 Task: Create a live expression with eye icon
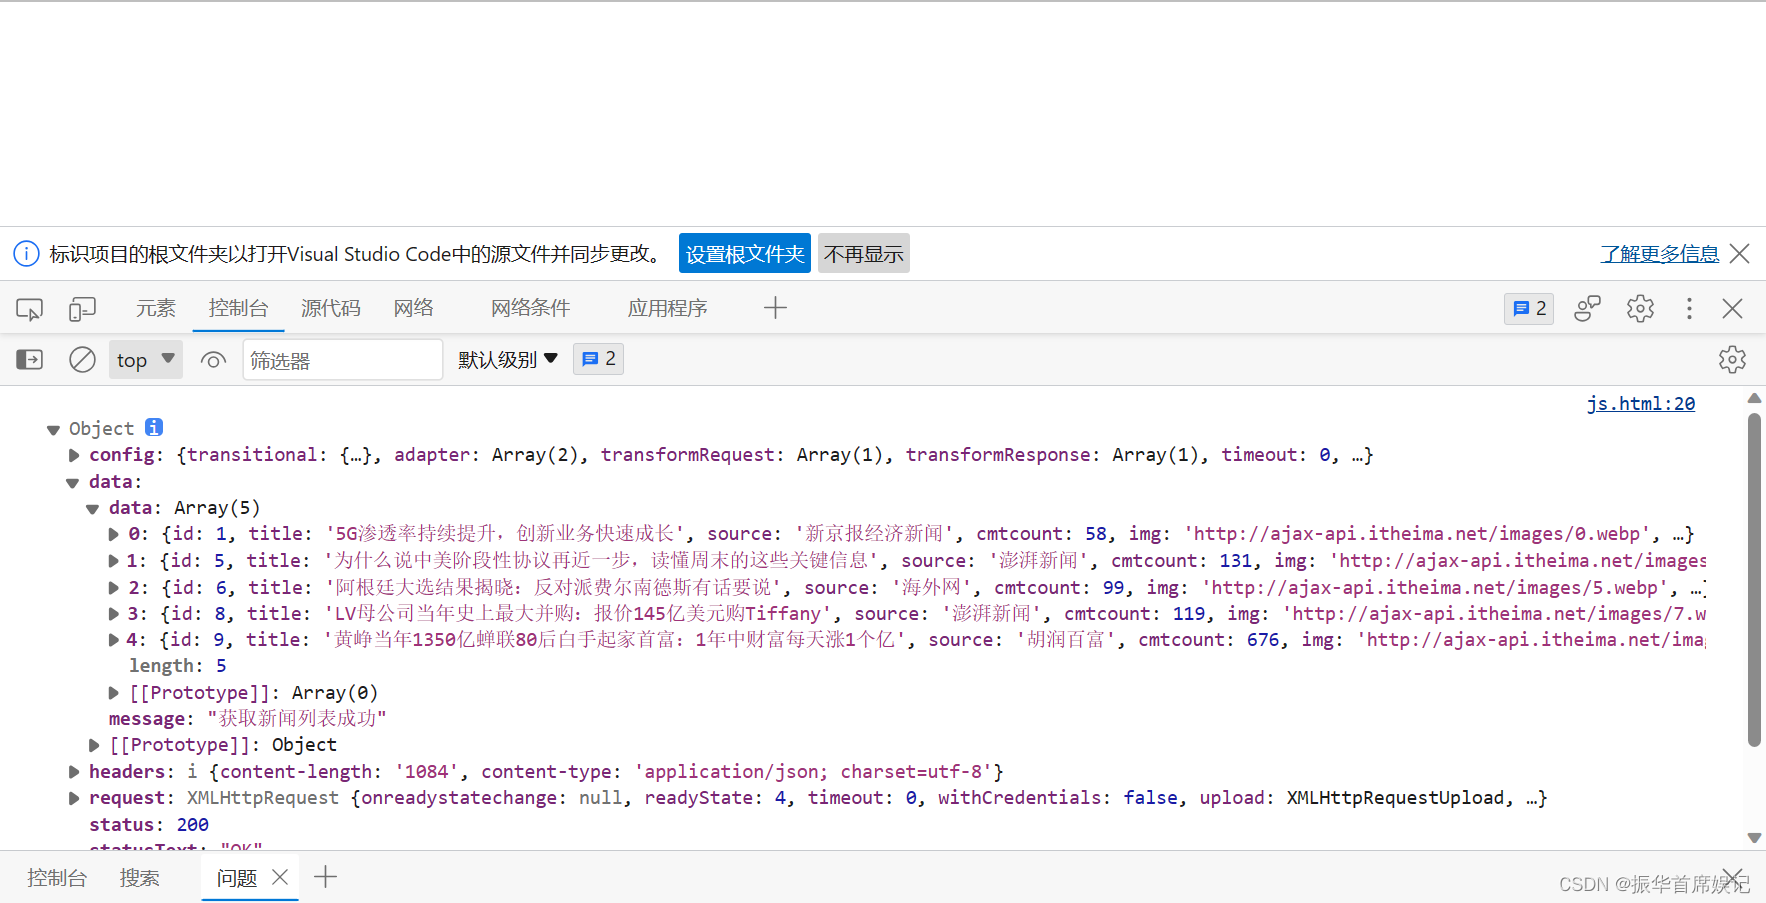213,360
